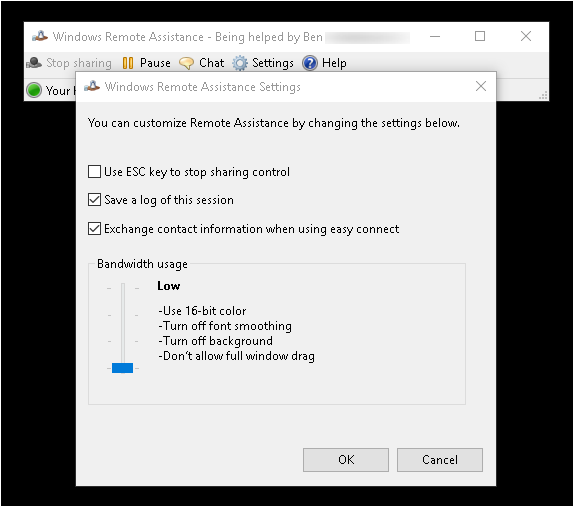Click Remote Assistance Settings dialog title icon
The width and height of the screenshot is (575, 508).
tap(92, 87)
